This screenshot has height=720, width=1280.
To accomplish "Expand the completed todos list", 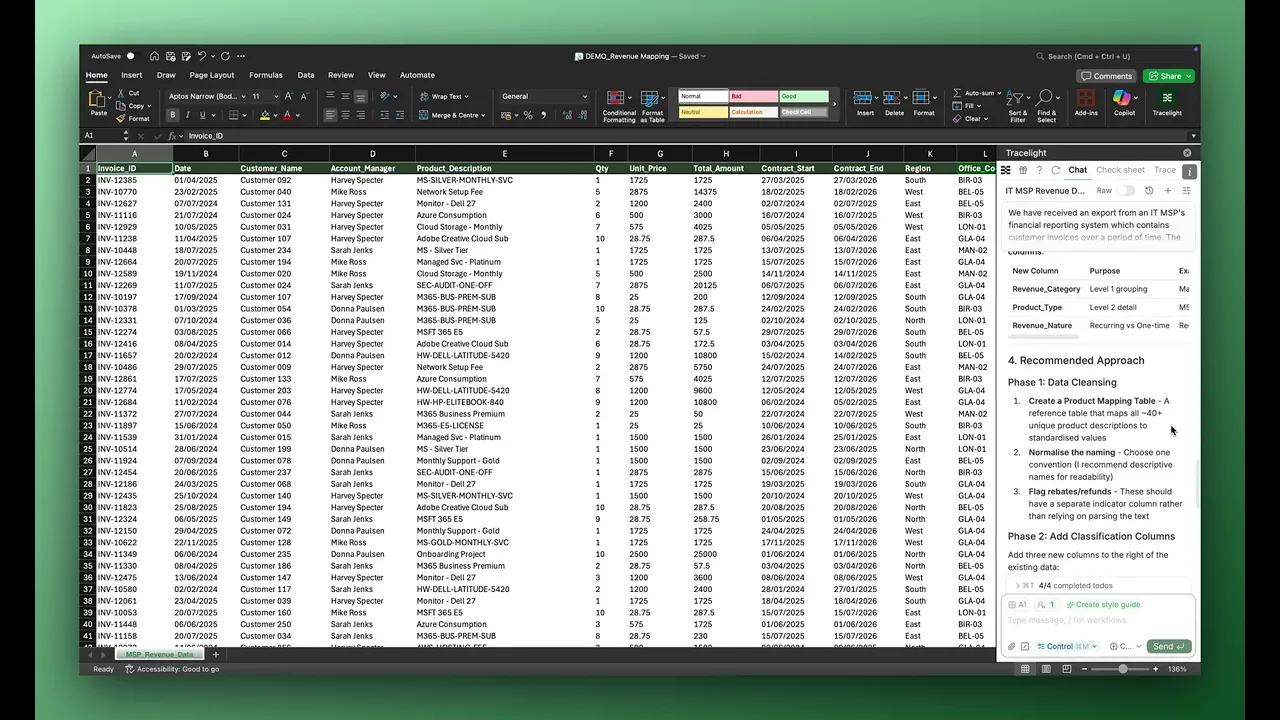I will [x=1017, y=586].
